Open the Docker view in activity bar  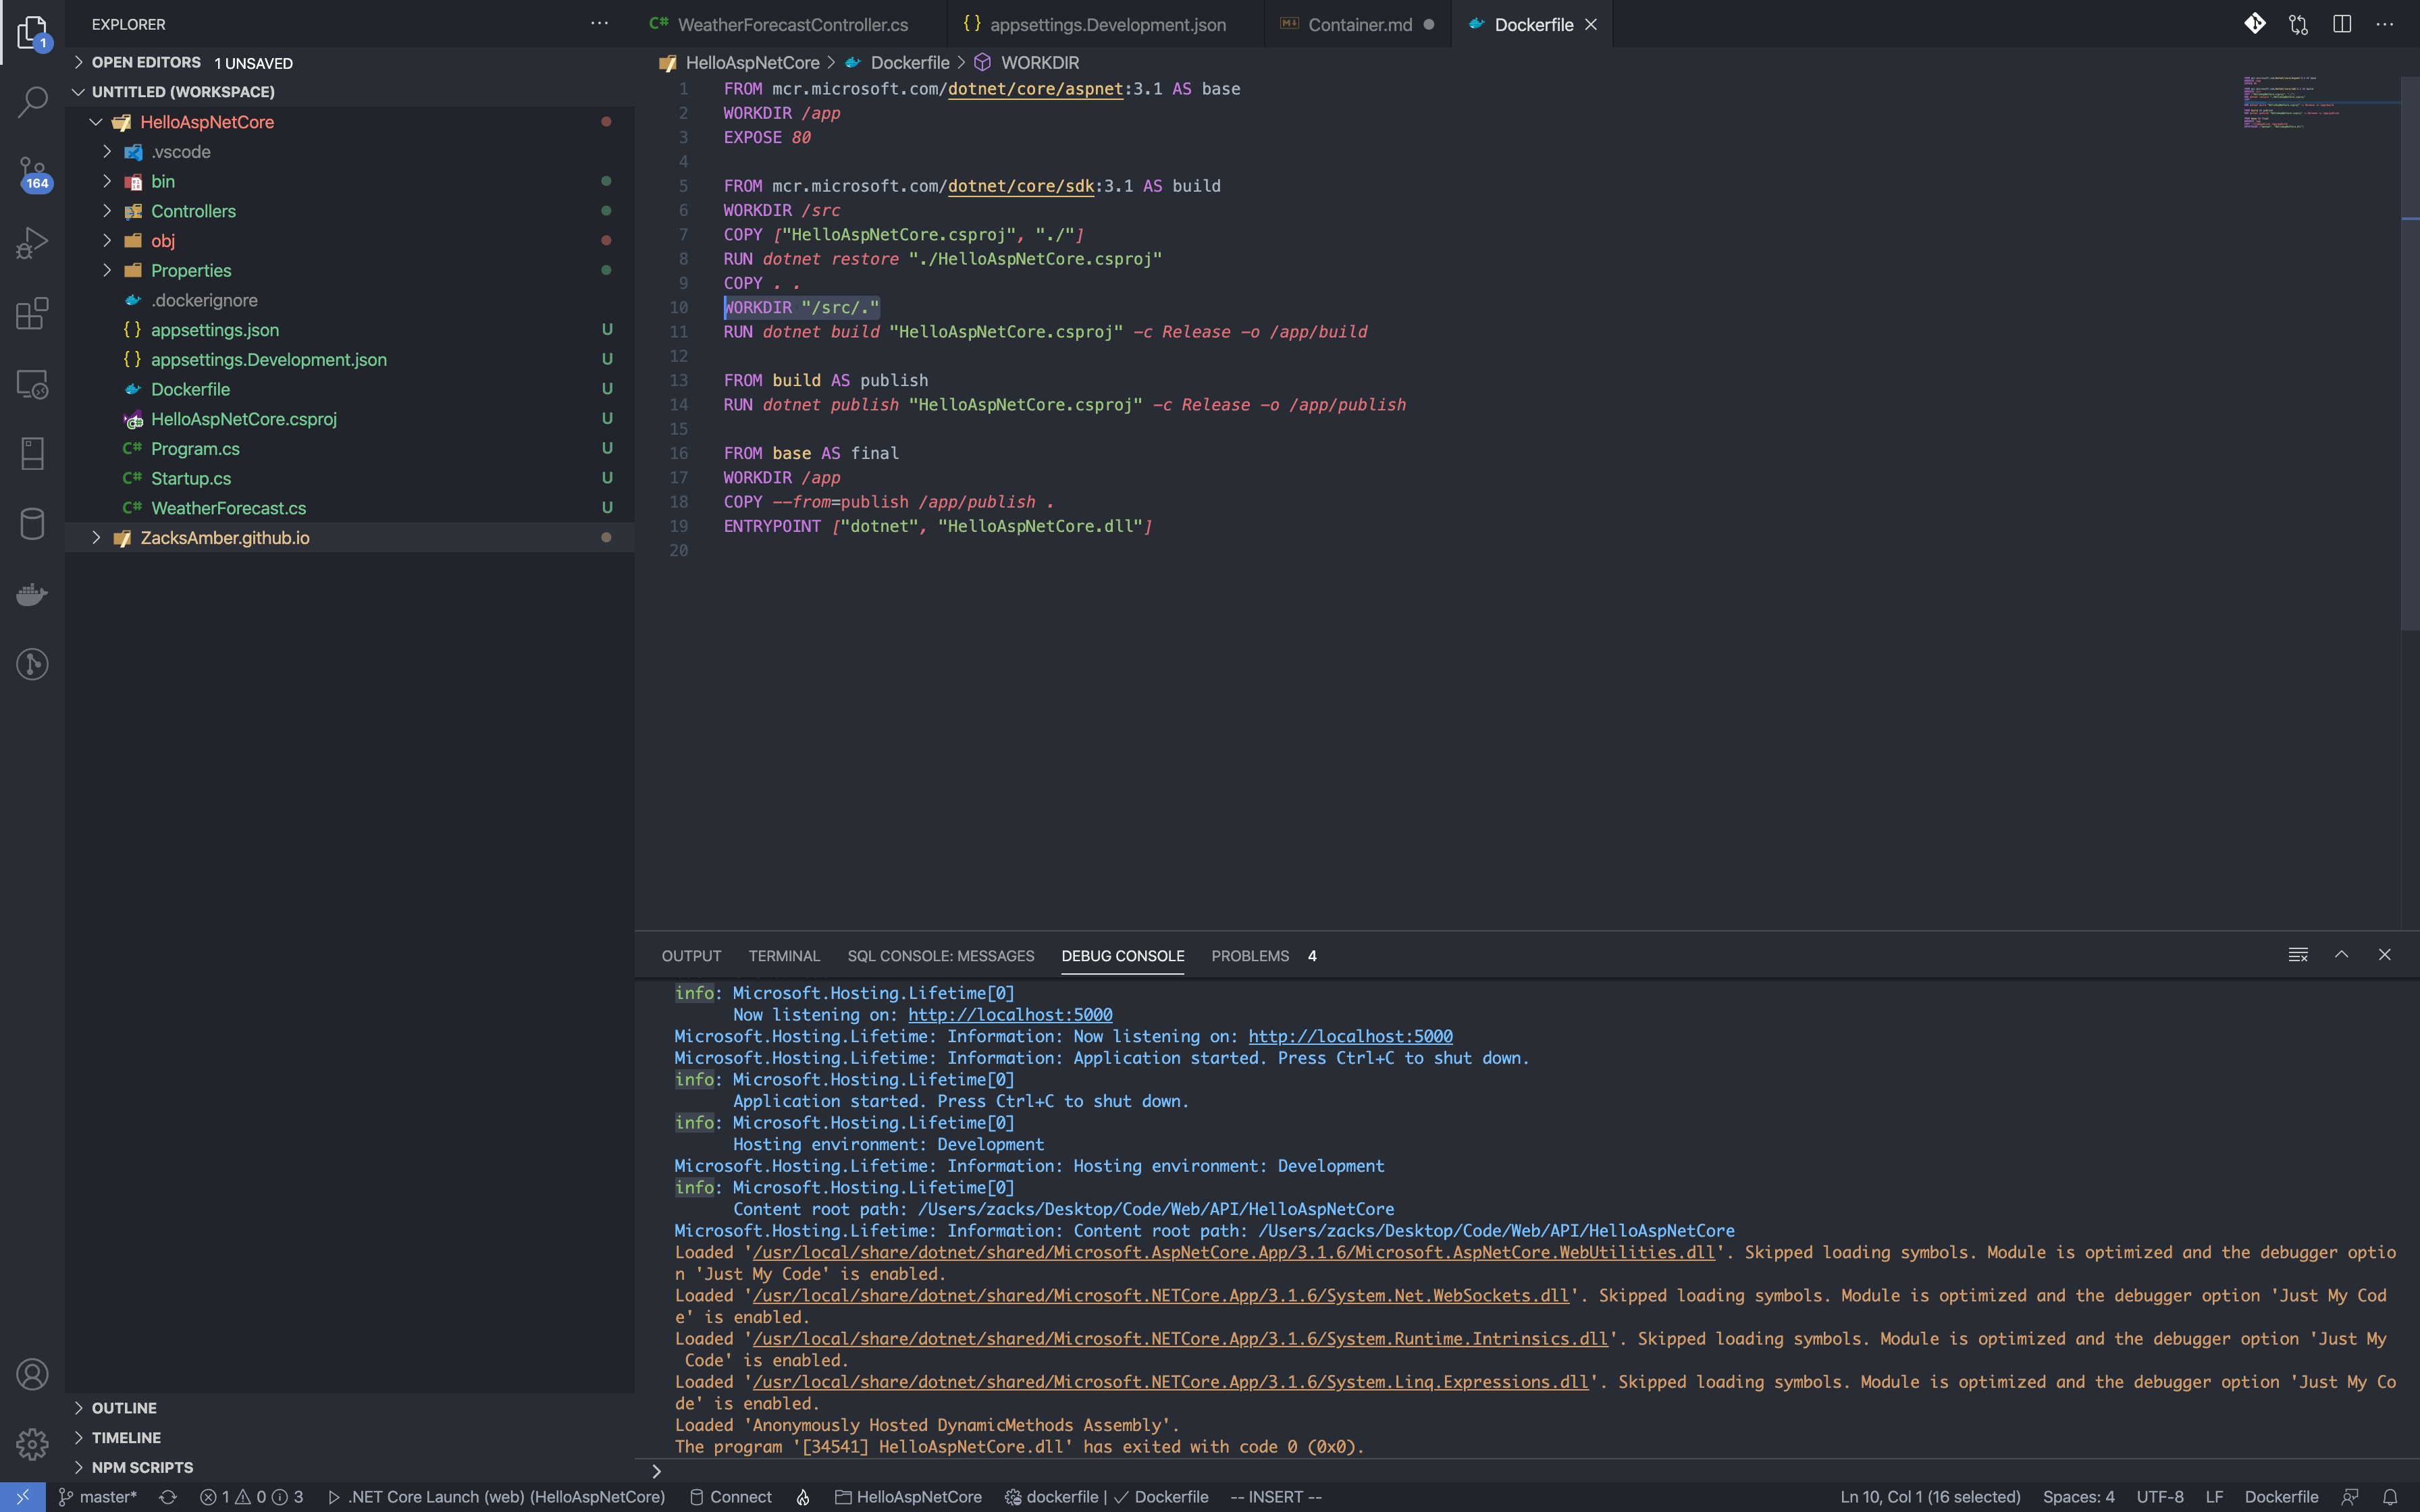[32, 594]
